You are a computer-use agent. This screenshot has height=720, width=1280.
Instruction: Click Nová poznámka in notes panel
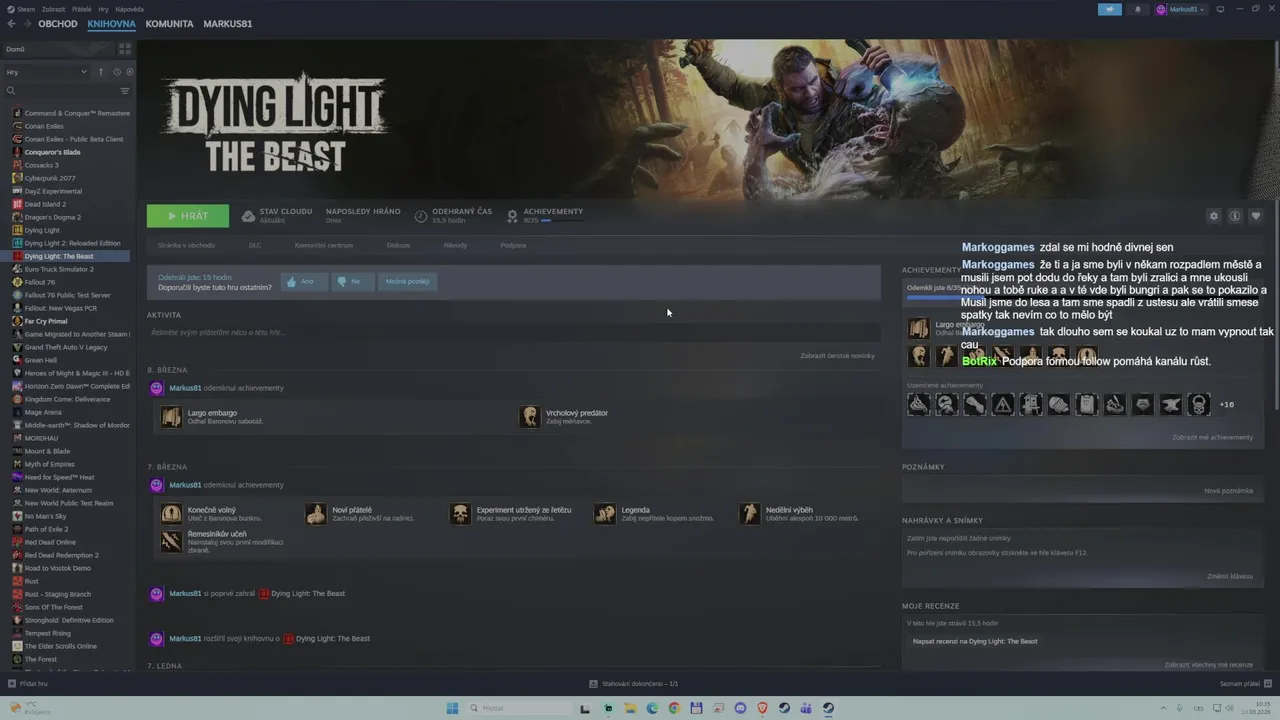pyautogui.click(x=1228, y=491)
